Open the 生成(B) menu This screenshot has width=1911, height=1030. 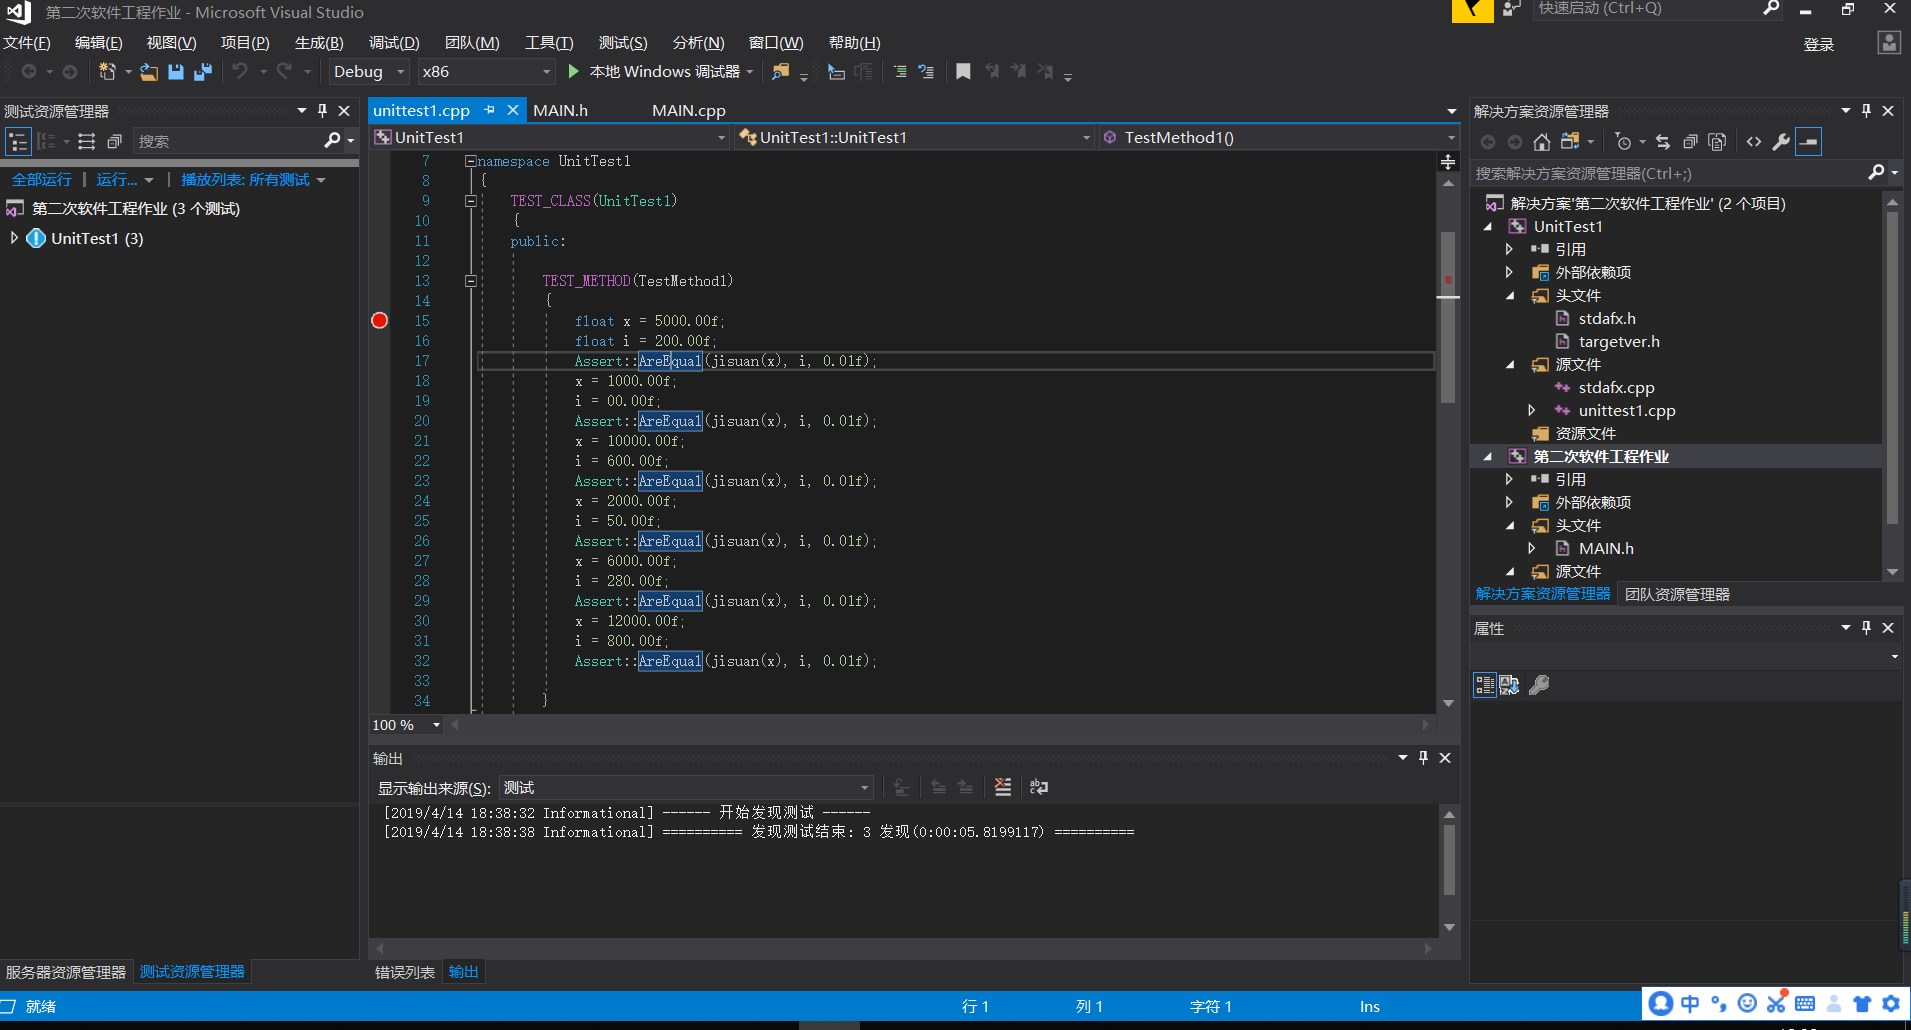(319, 42)
